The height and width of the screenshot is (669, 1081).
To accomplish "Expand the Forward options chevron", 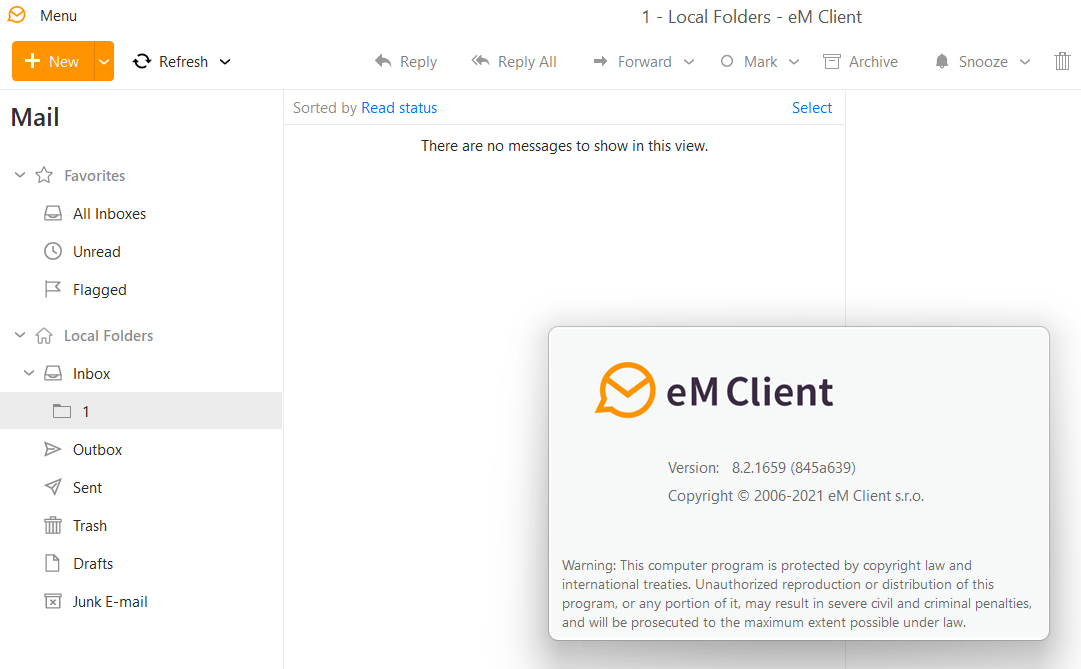I will [x=689, y=61].
